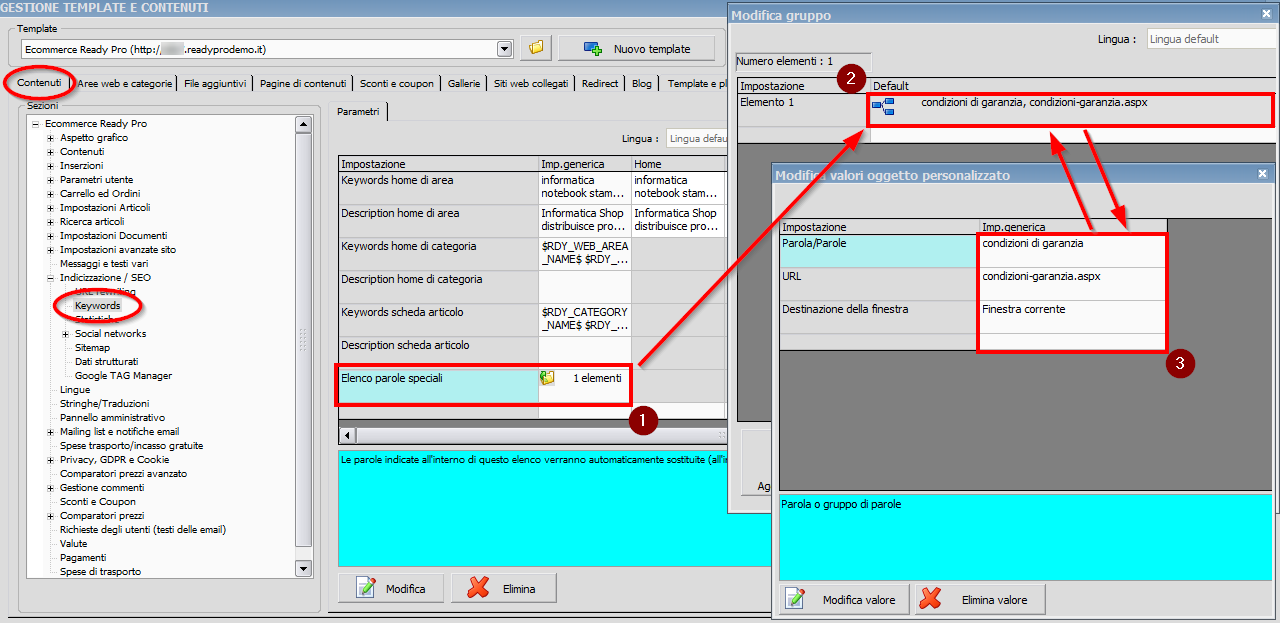1280x623 pixels.
Task: Expand the Aspetto grafico tree node
Action: click(x=51, y=138)
